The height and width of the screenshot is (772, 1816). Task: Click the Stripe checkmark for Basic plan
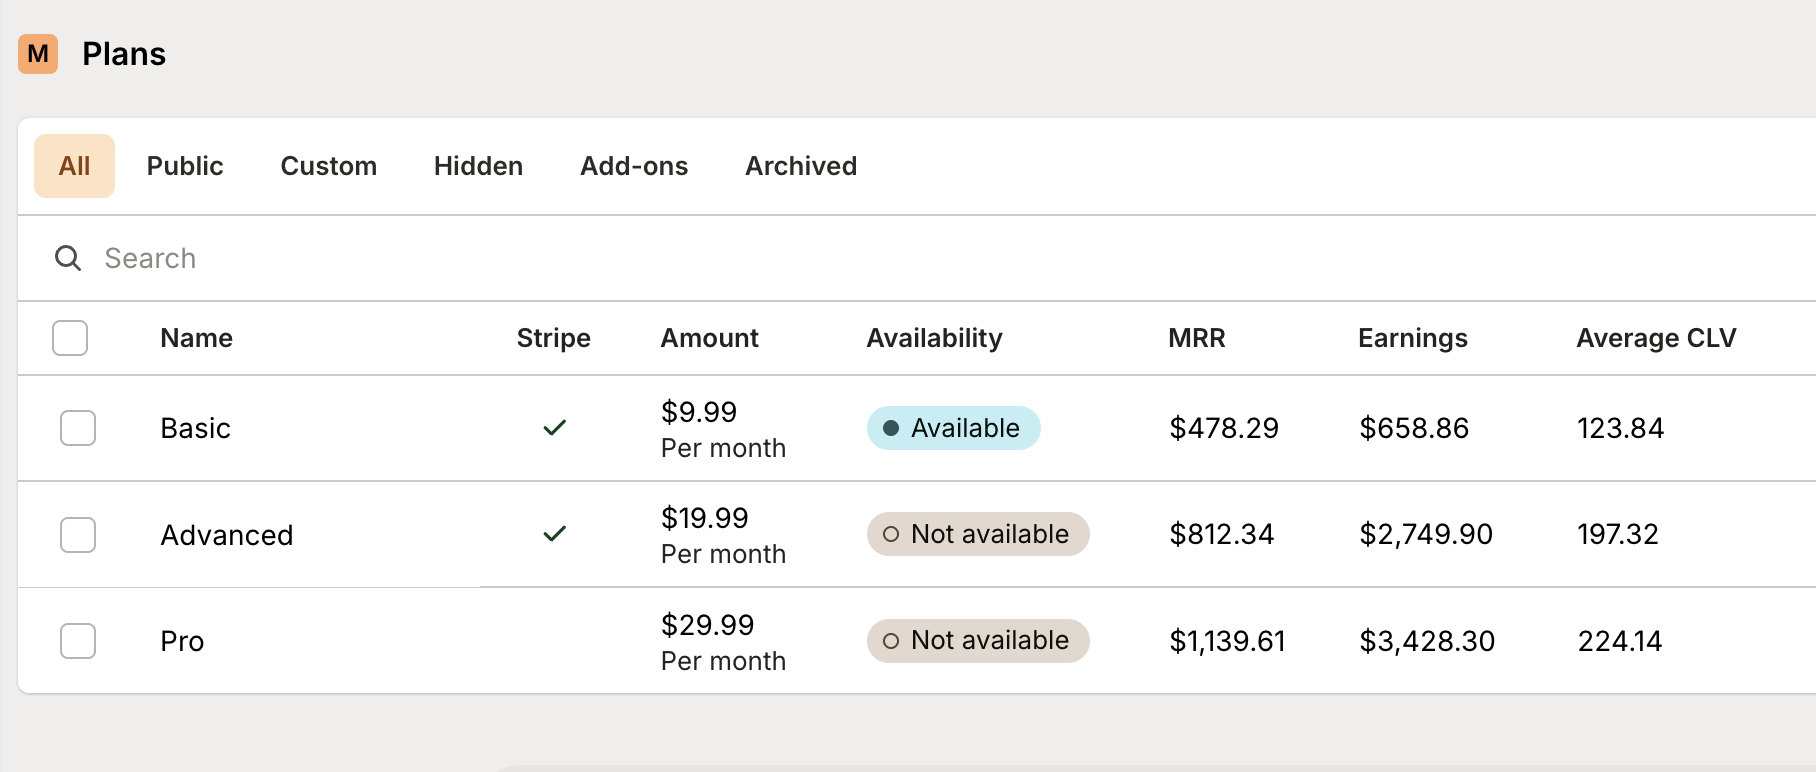(554, 428)
